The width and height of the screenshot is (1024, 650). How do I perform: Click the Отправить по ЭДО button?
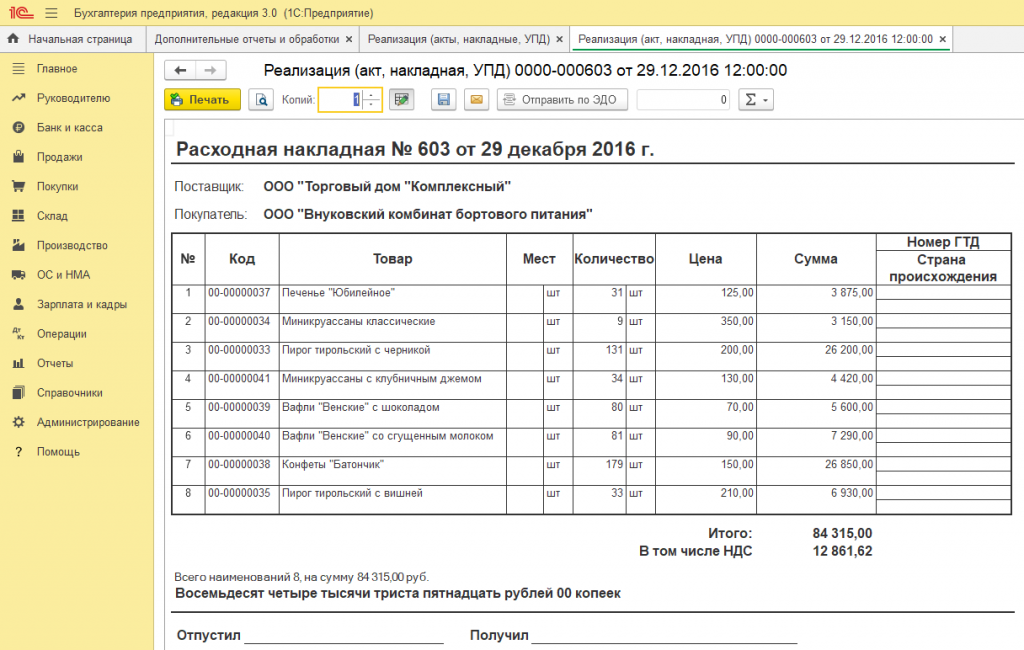coord(562,99)
